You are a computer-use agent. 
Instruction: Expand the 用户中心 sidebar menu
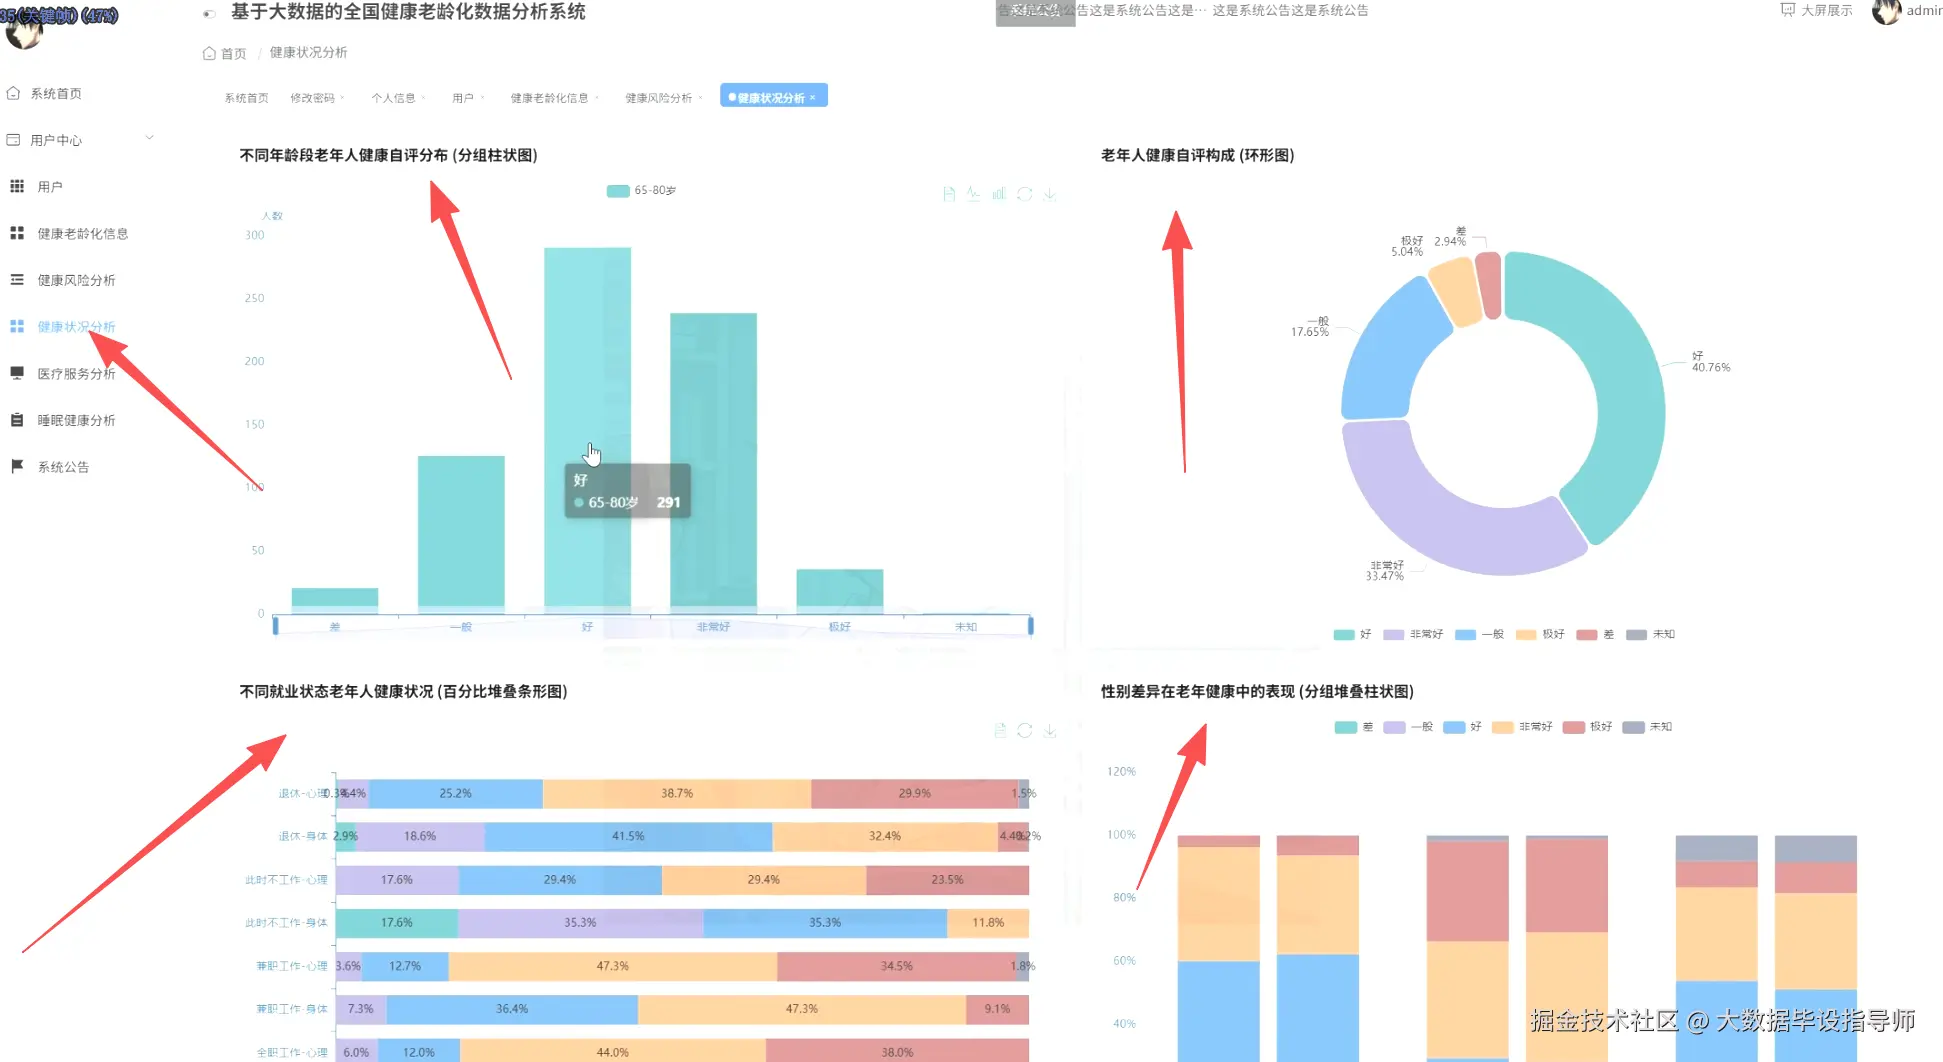pos(80,140)
